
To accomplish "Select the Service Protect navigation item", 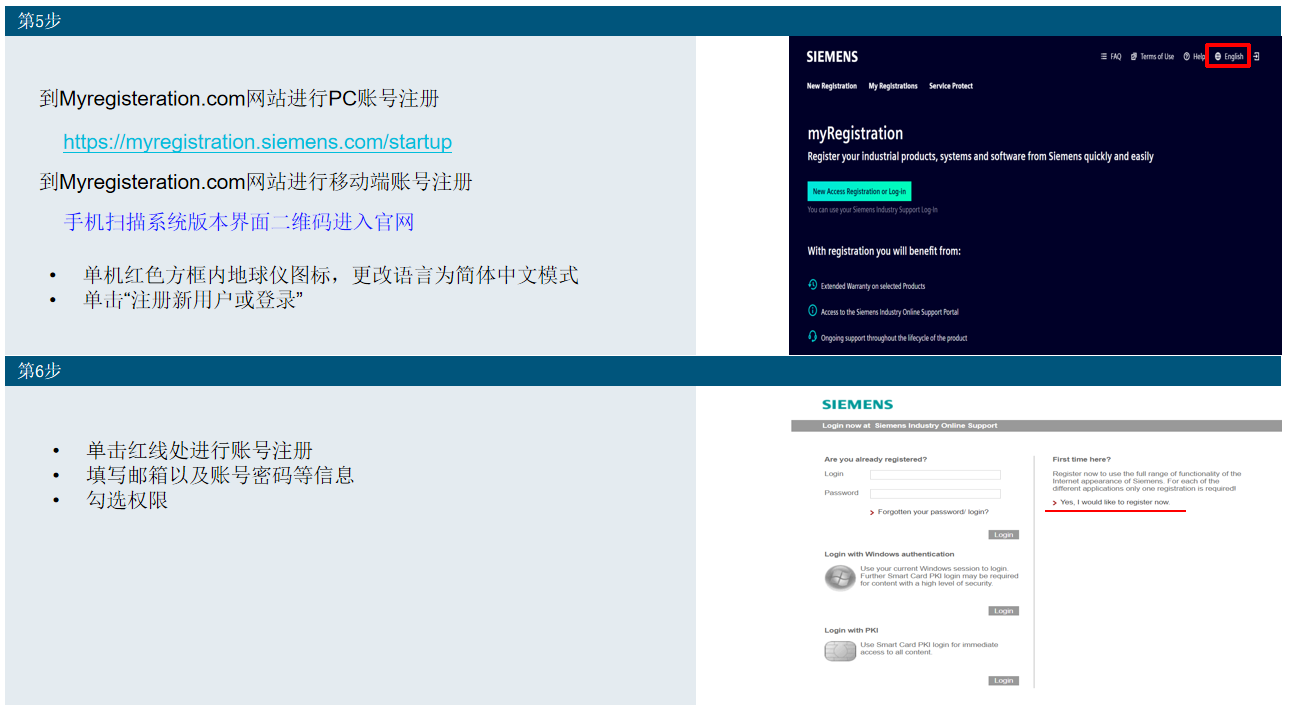I will (x=951, y=86).
